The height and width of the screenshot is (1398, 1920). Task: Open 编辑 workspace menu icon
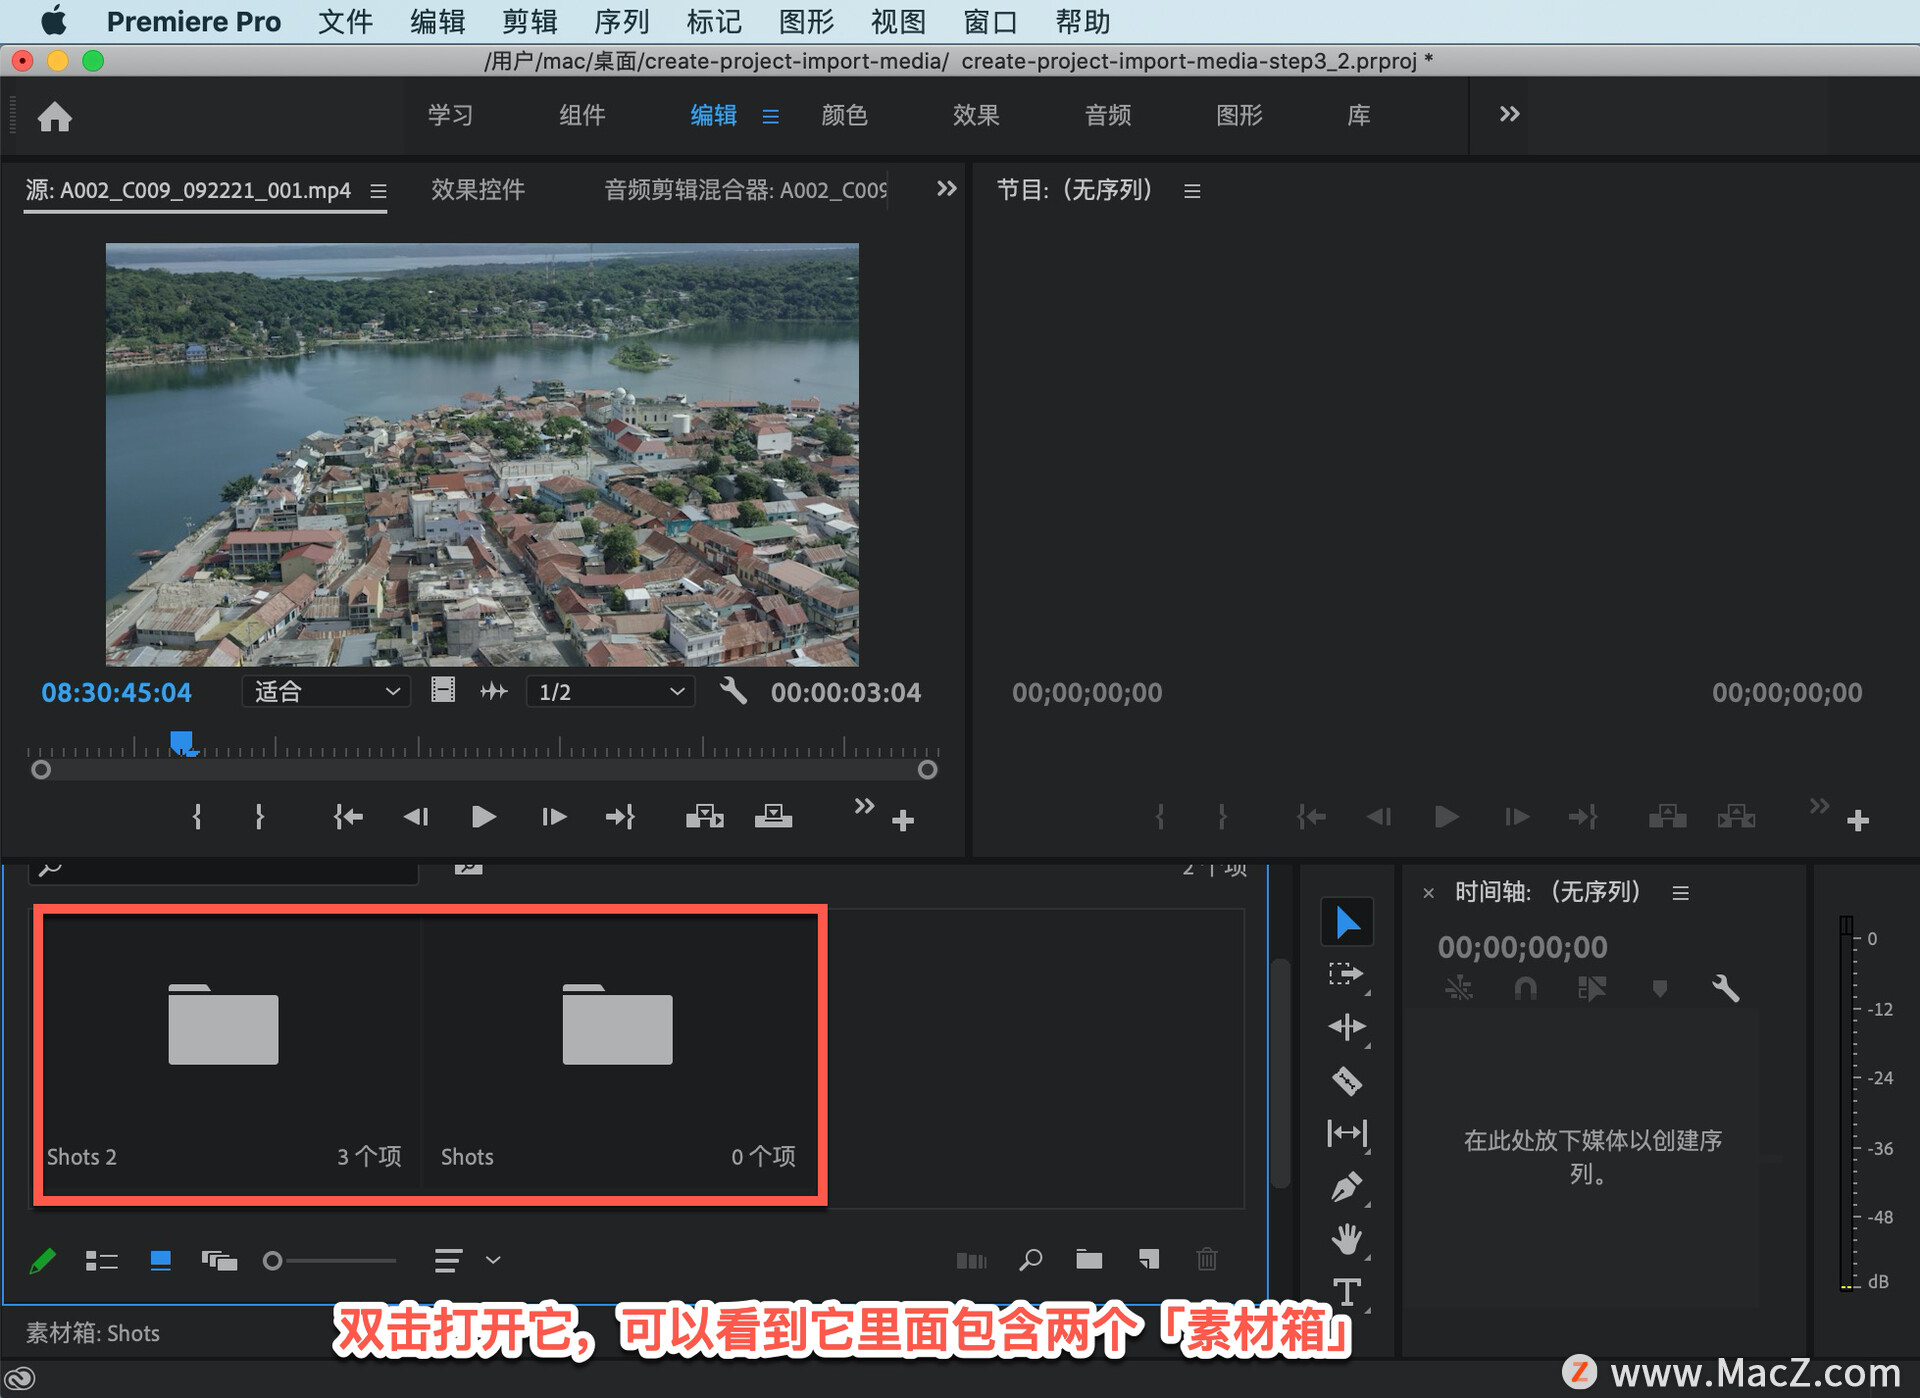[x=770, y=117]
